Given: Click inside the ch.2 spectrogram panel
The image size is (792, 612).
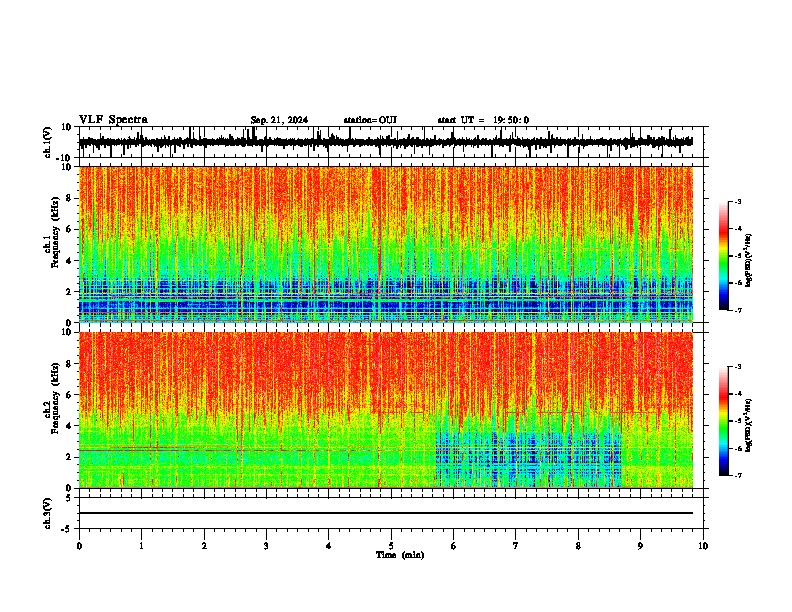Looking at the screenshot, I should [x=386, y=410].
